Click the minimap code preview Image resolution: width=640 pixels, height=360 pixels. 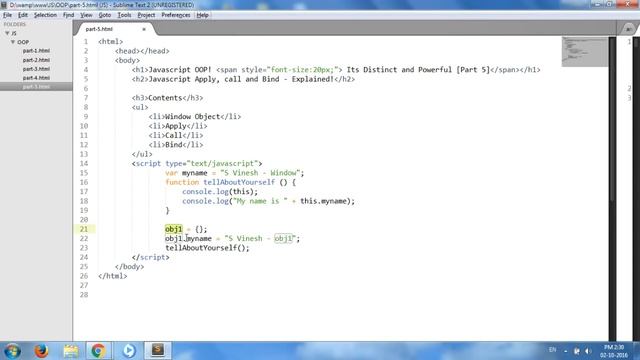coord(584,51)
